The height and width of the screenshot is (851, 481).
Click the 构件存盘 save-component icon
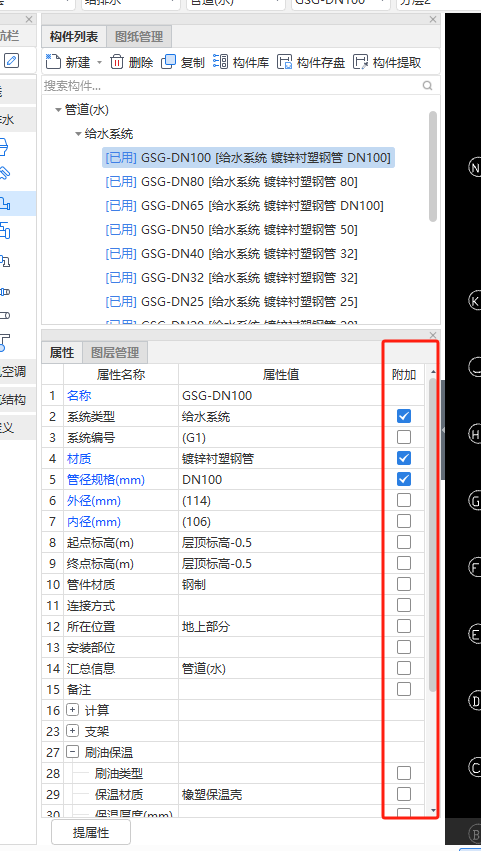(285, 62)
